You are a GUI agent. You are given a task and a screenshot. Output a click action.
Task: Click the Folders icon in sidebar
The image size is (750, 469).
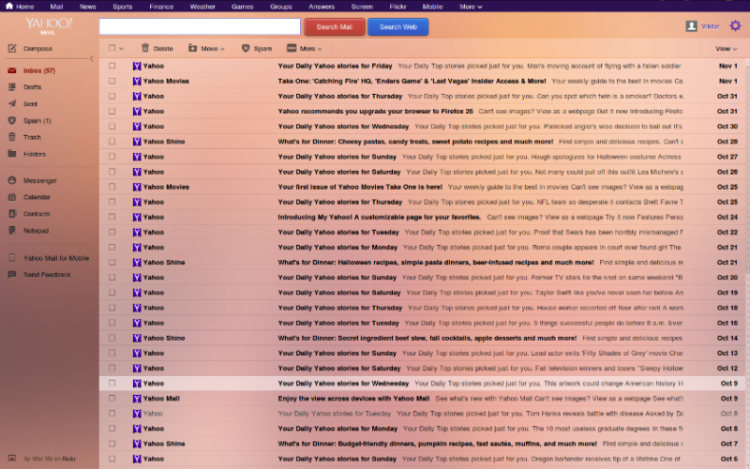pyautogui.click(x=12, y=154)
